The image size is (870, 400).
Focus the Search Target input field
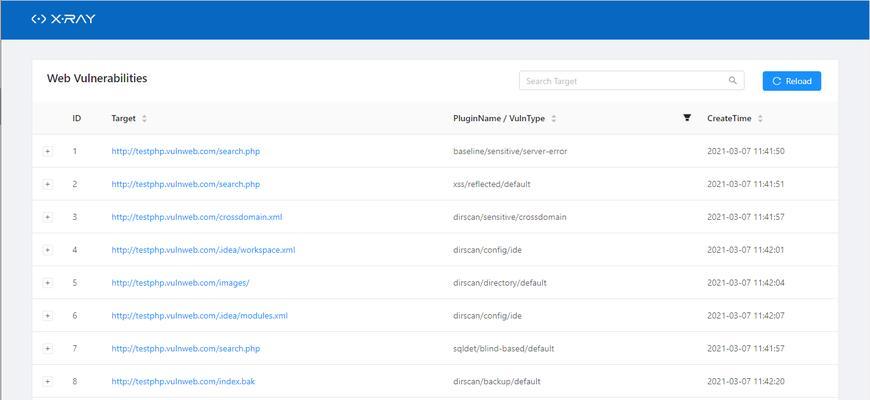click(631, 81)
